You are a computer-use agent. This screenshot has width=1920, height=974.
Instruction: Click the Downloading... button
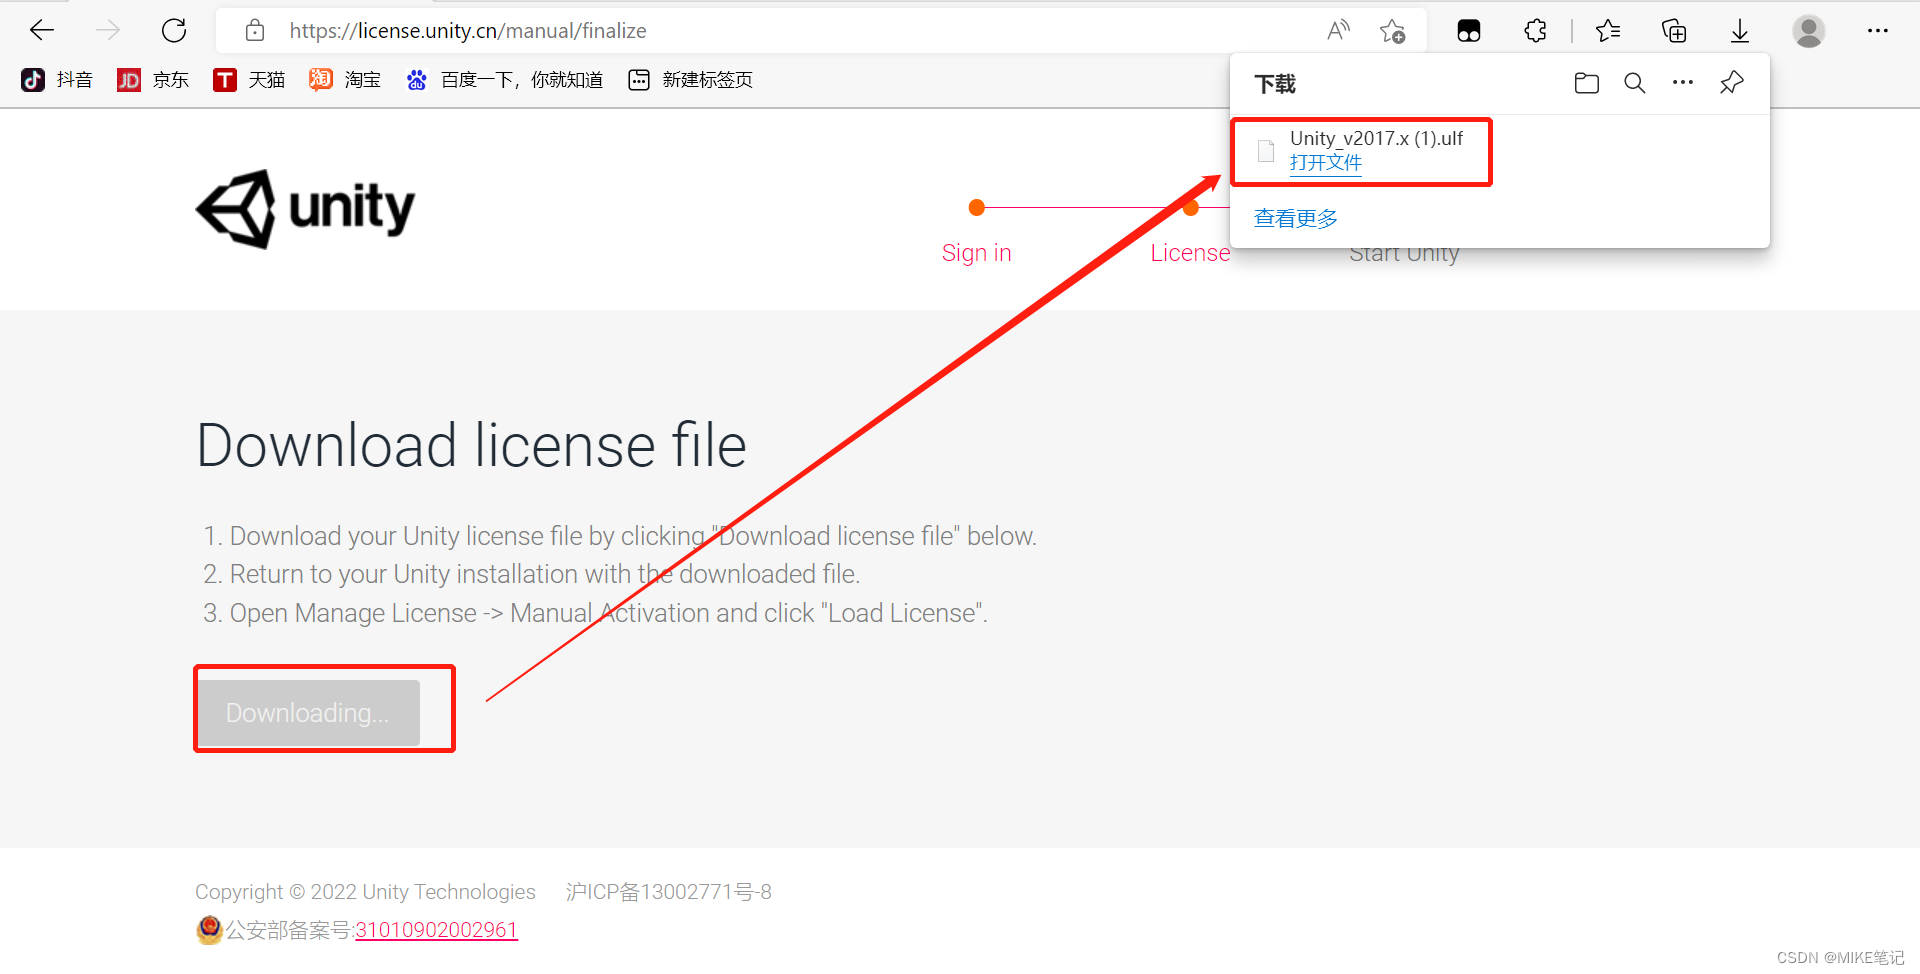(x=309, y=713)
